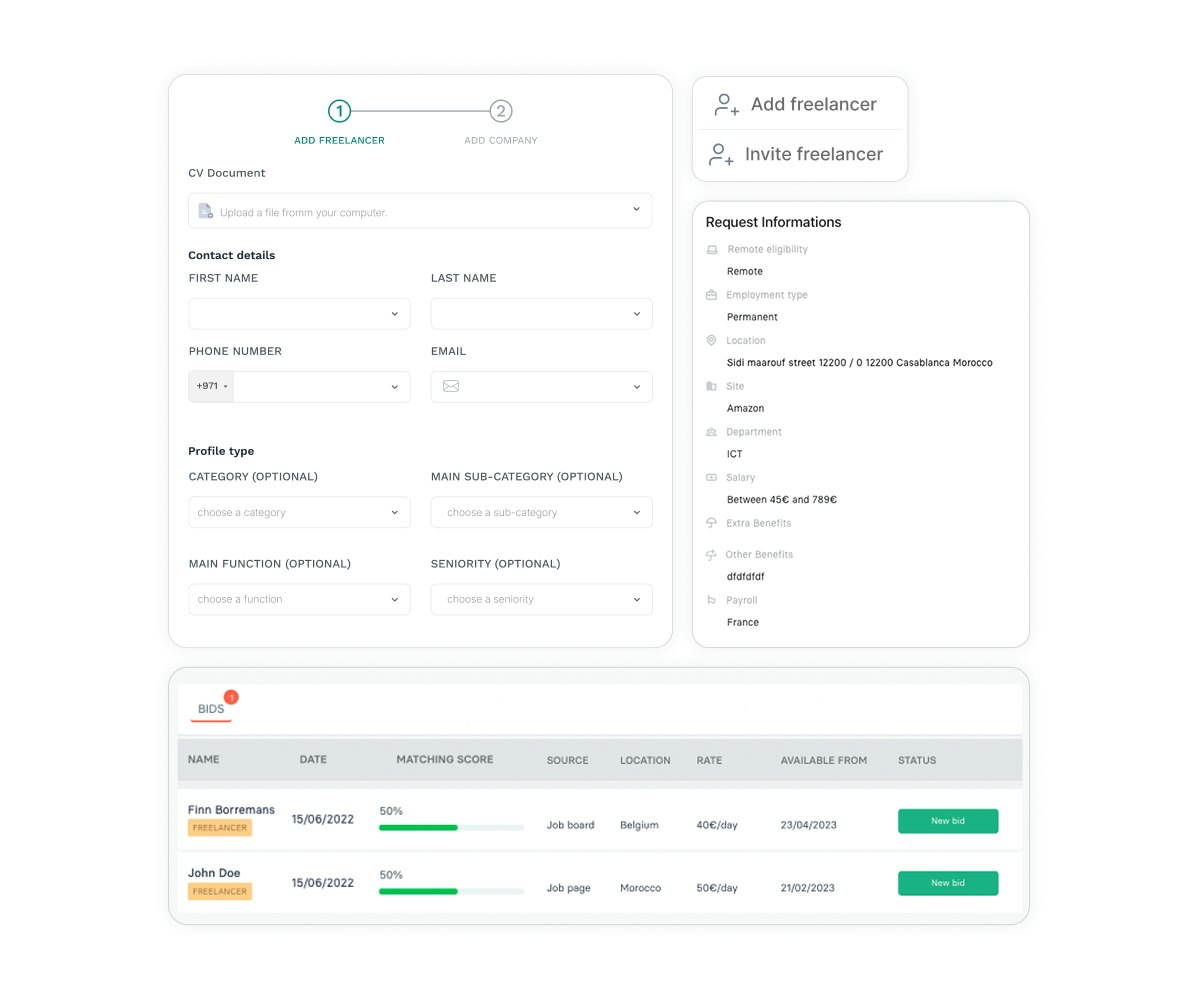Click the Invite freelancer person-plus icon

click(721, 155)
